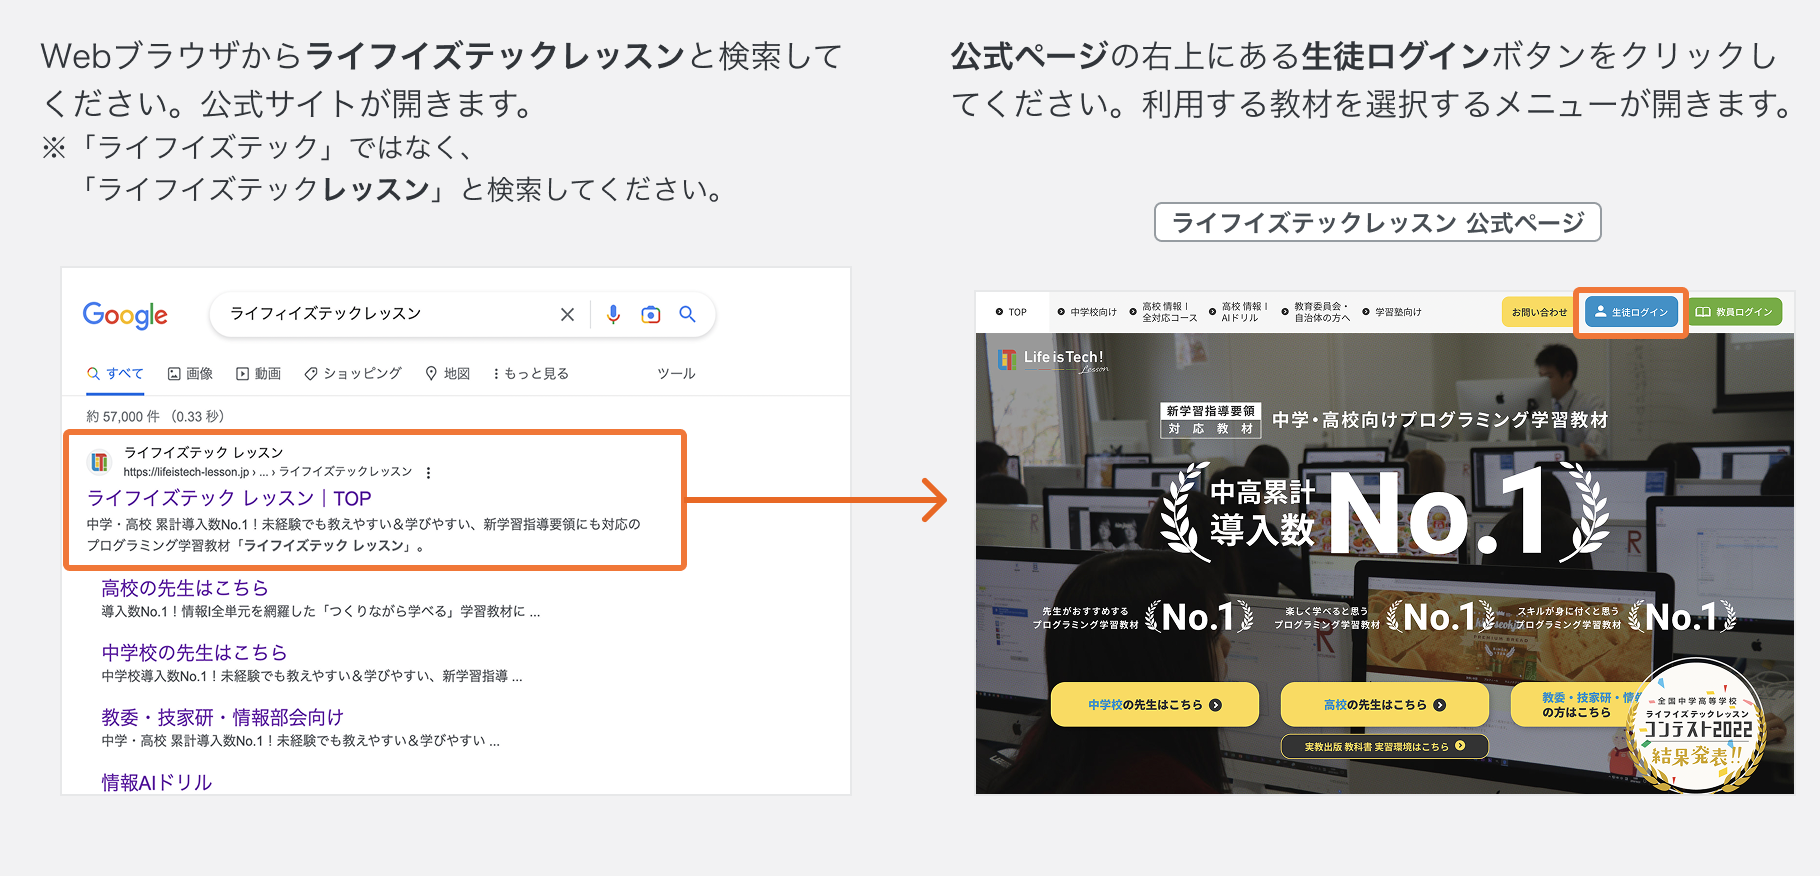The image size is (1820, 876).
Task: Click the Life is Tech! Lesson logo
Action: [1053, 360]
